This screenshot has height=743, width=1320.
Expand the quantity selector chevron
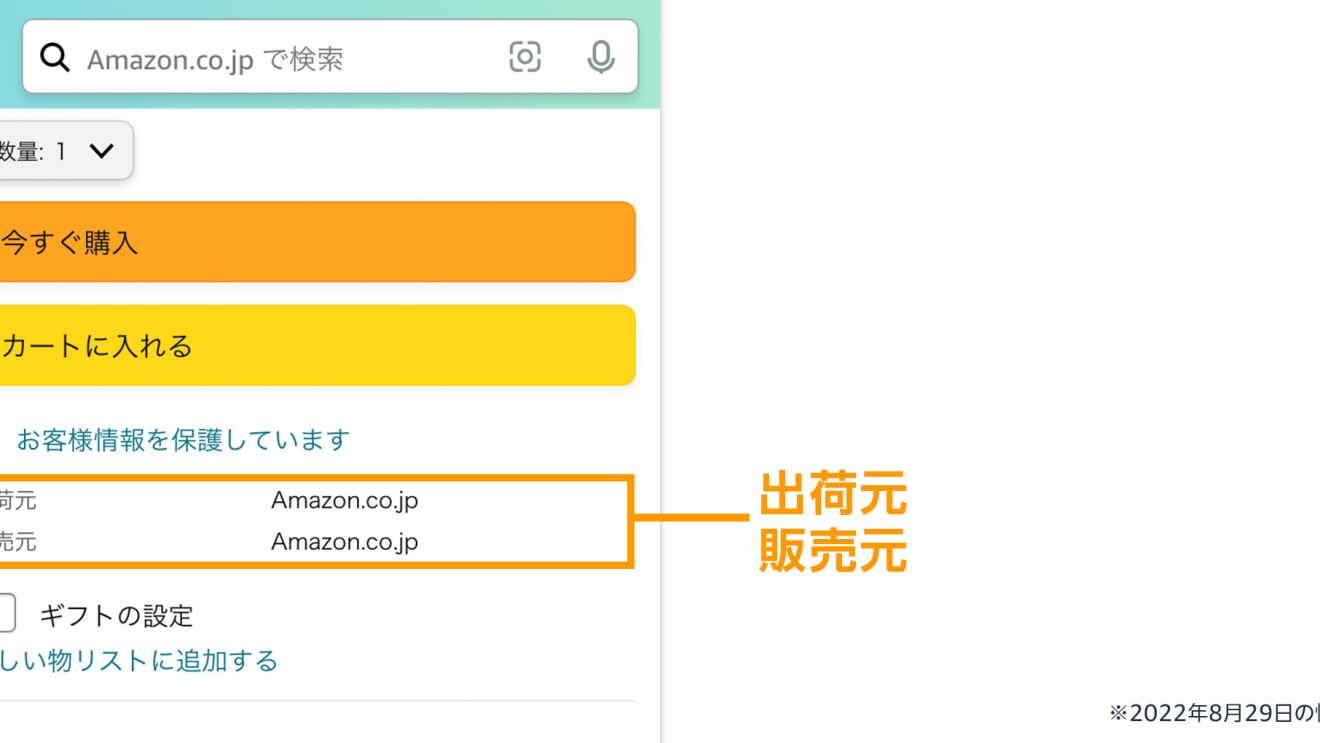(x=103, y=150)
